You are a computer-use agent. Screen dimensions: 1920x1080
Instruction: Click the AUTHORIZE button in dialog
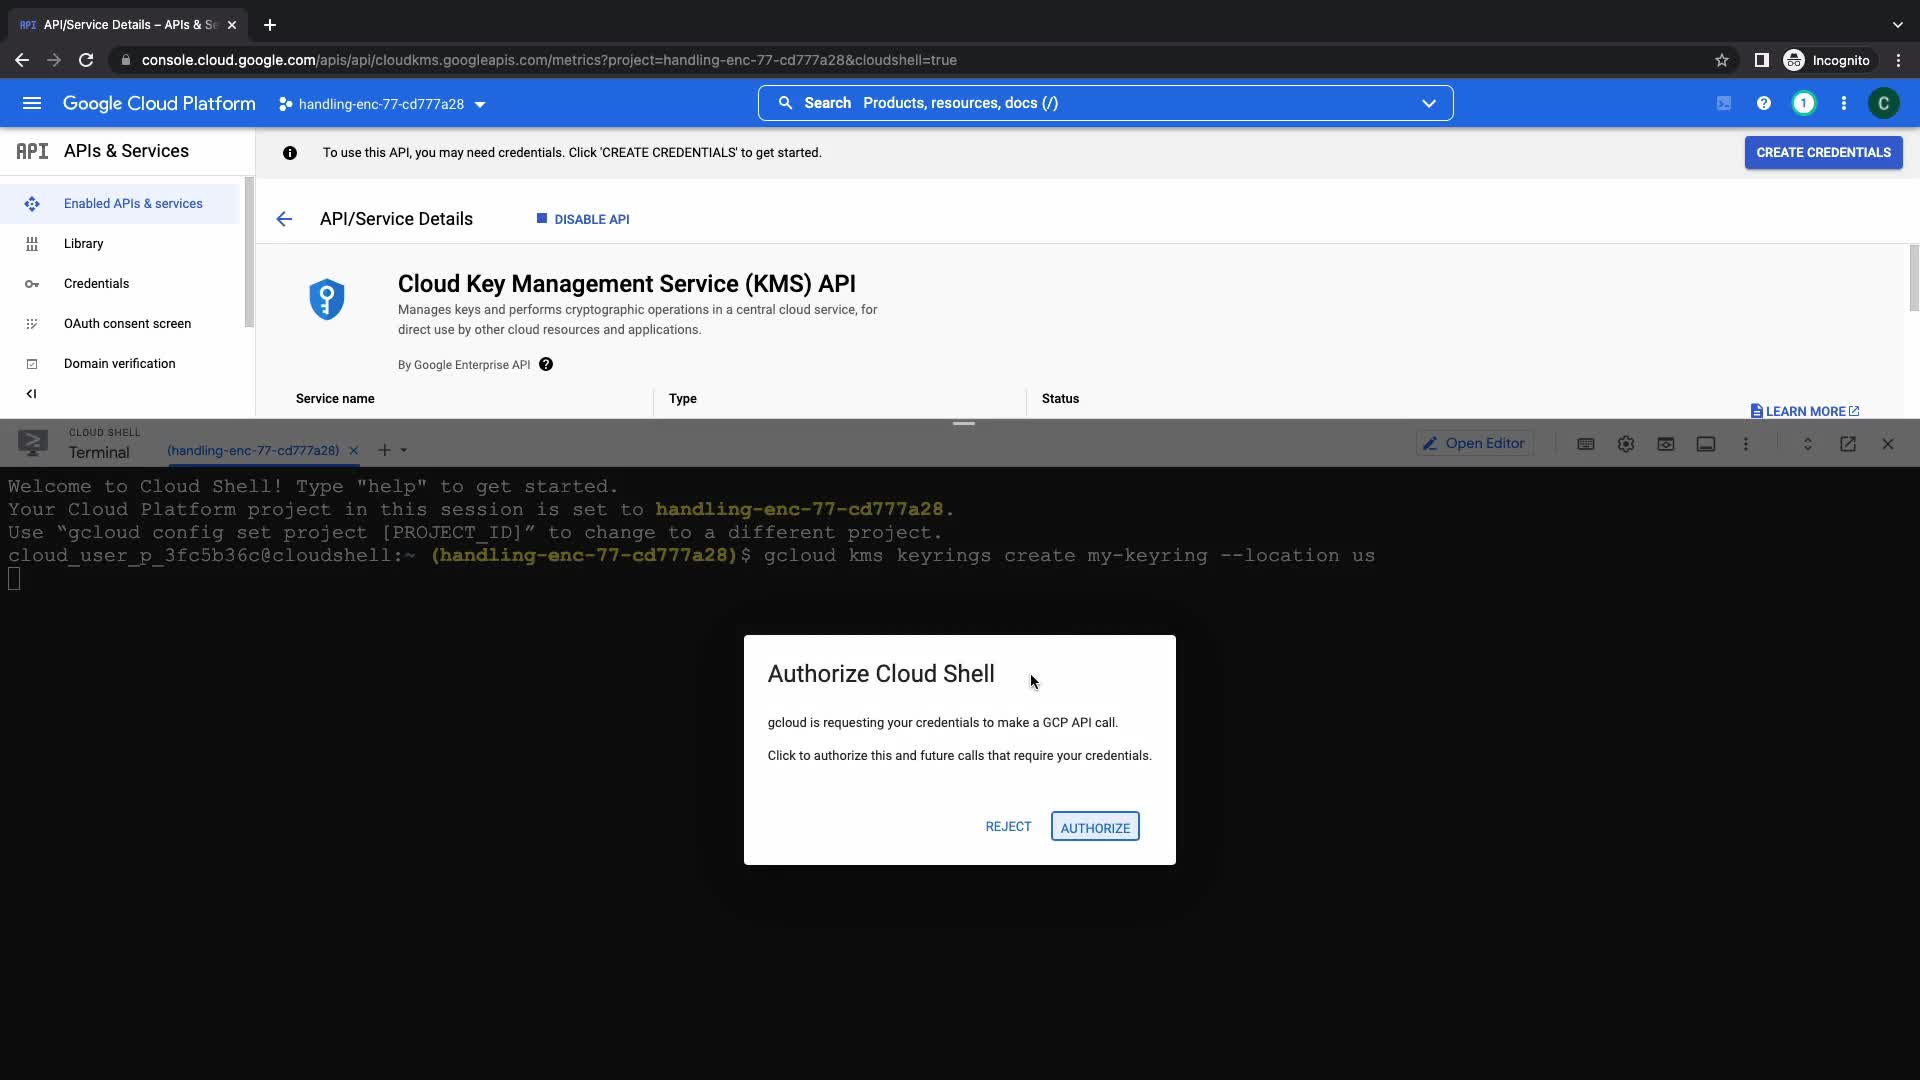pos(1094,827)
